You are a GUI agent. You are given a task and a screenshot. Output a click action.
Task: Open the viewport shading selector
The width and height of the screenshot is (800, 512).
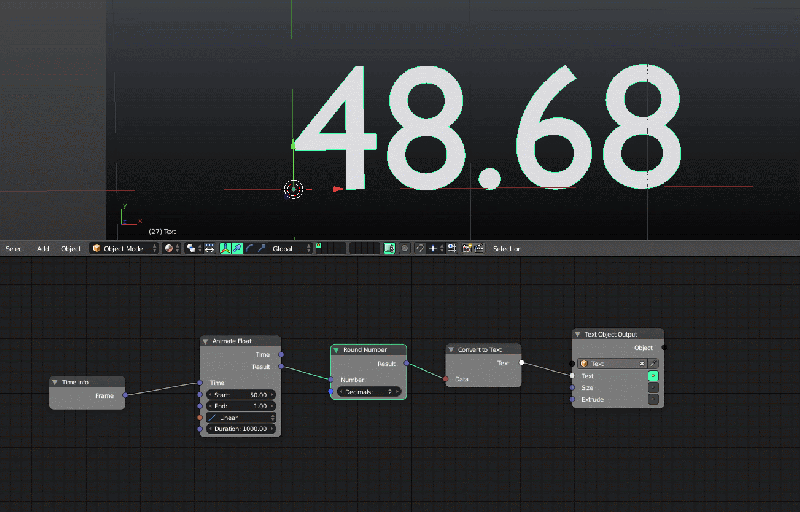click(172, 248)
